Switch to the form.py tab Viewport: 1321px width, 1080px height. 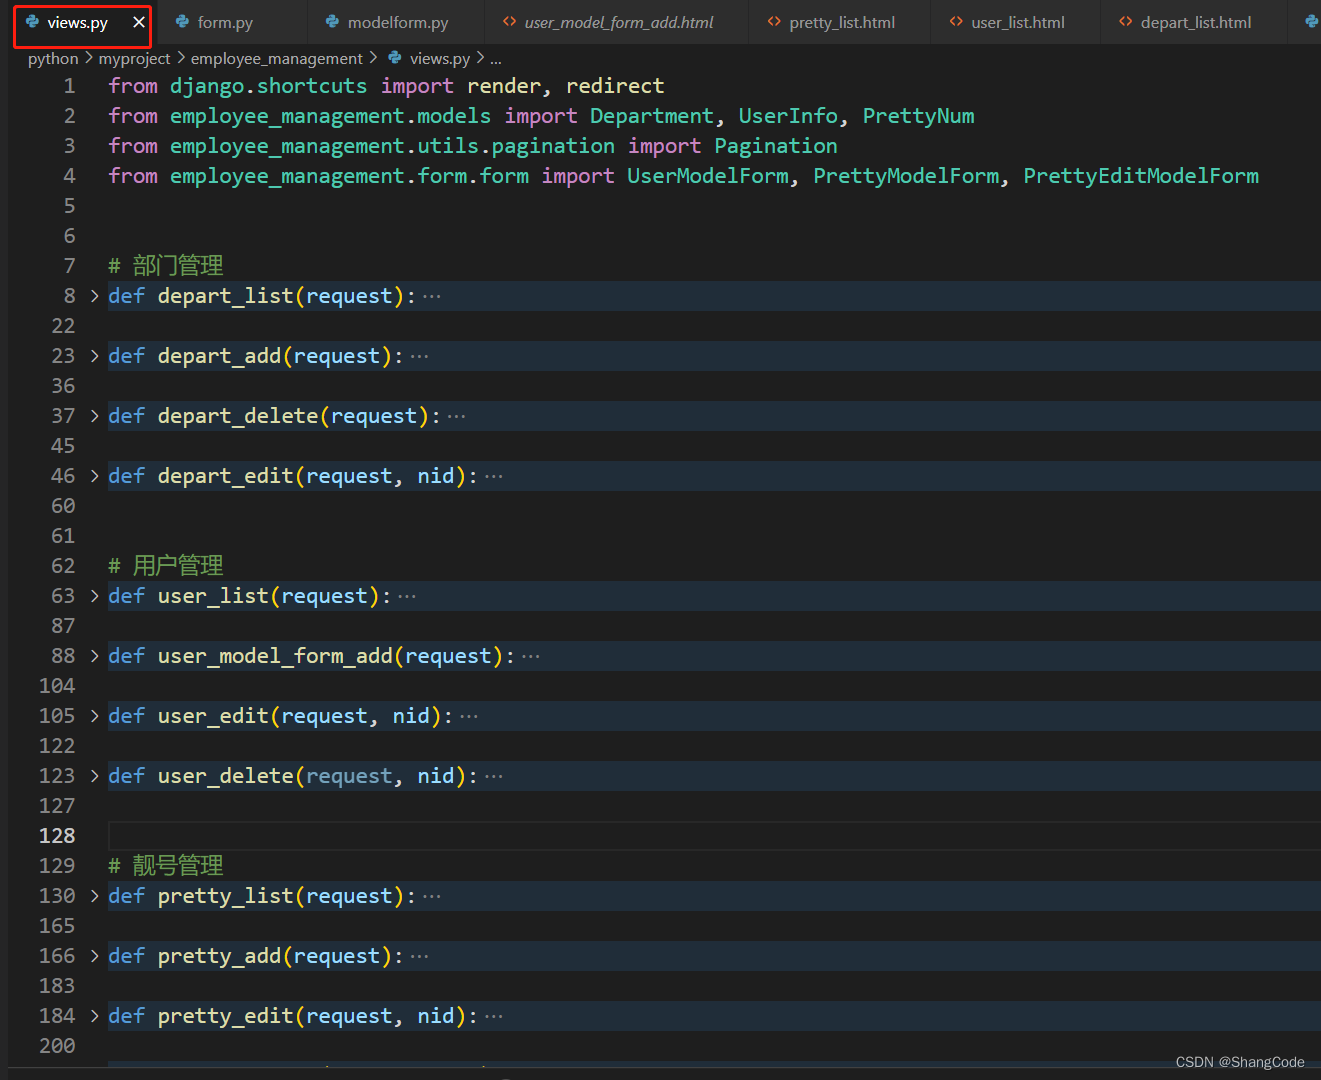pyautogui.click(x=225, y=22)
